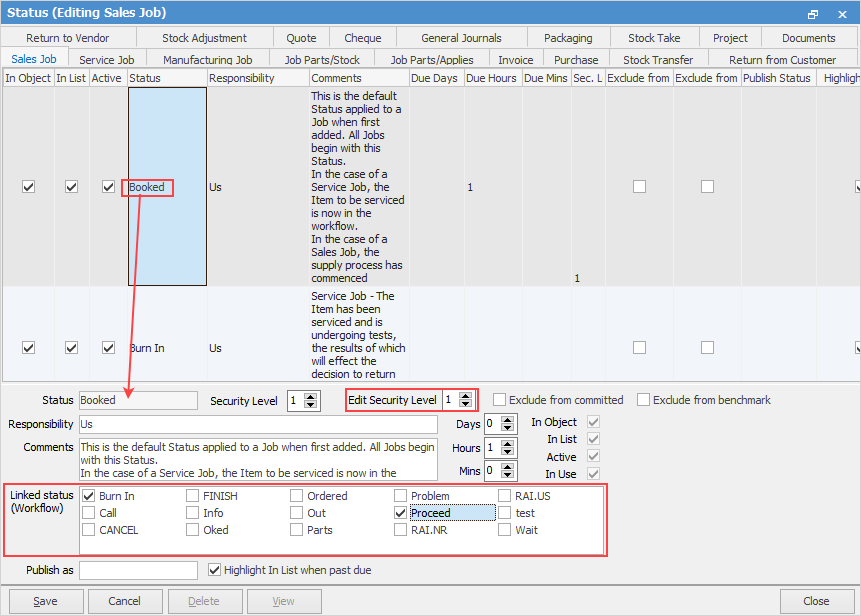
Task: Check the FINISH linked status
Action: coord(193,496)
